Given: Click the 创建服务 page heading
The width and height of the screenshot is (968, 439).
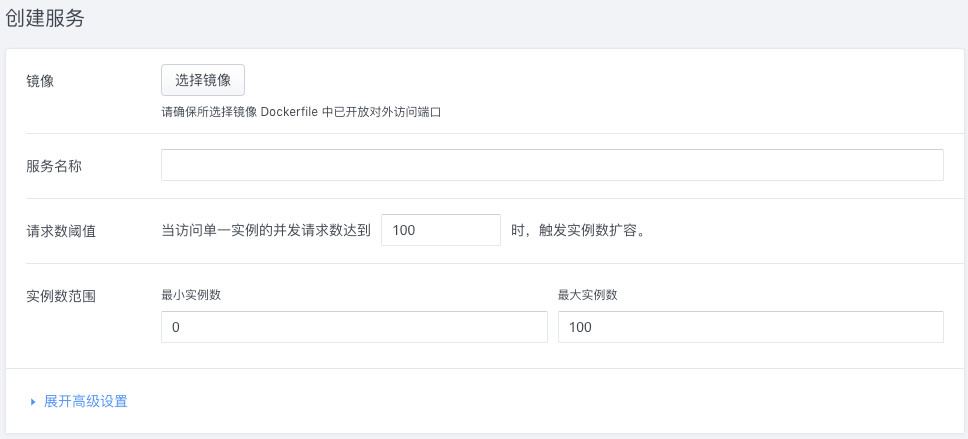Looking at the screenshot, I should [44, 20].
